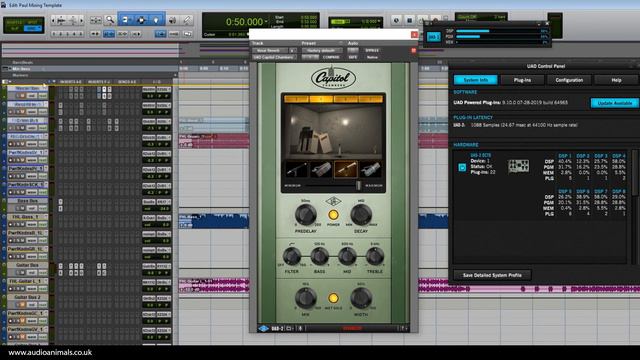Select the Zoomer tool in Pro Tools toolbar
Image resolution: width=640 pixels, height=360 pixels.
tap(110, 20)
